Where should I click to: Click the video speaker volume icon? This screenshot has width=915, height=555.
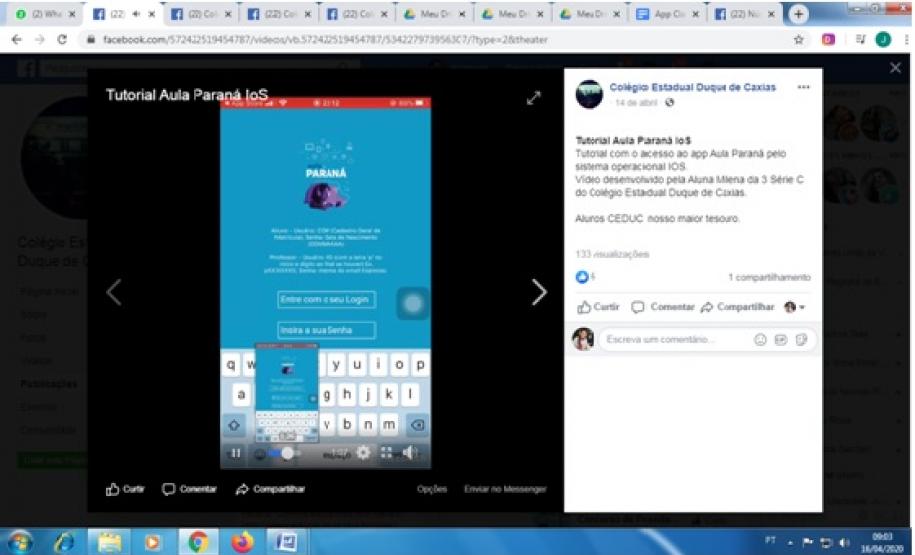[409, 453]
